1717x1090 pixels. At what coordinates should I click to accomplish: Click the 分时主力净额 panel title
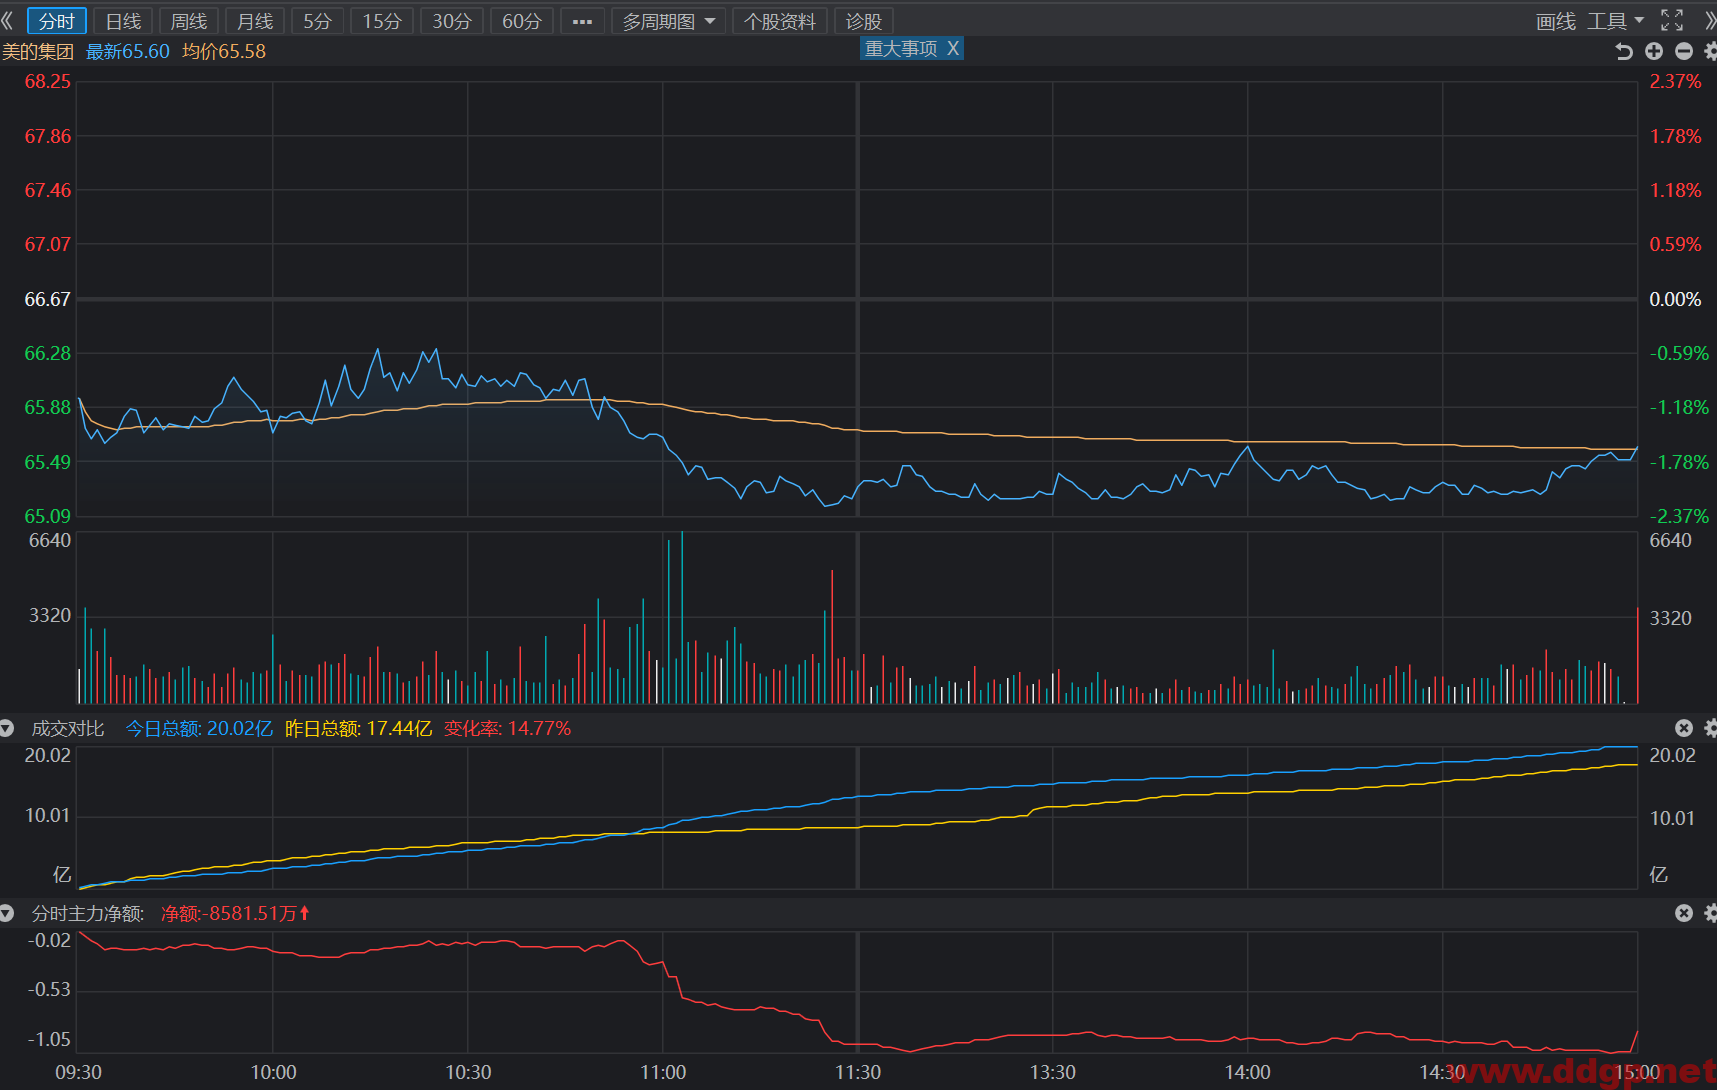point(88,913)
